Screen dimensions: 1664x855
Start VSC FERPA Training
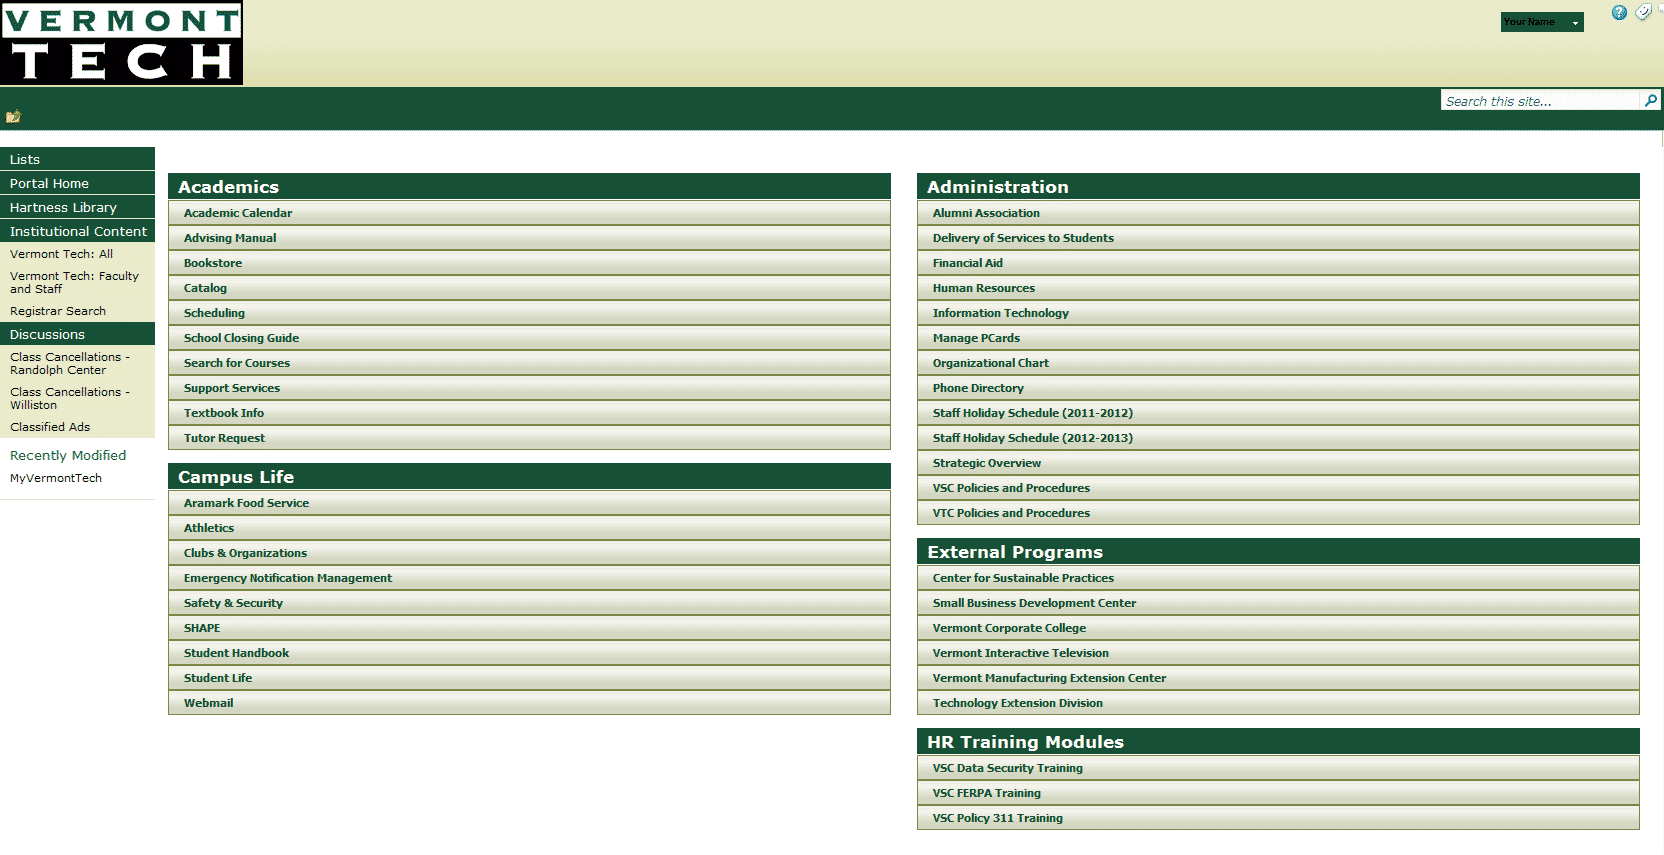point(1278,793)
